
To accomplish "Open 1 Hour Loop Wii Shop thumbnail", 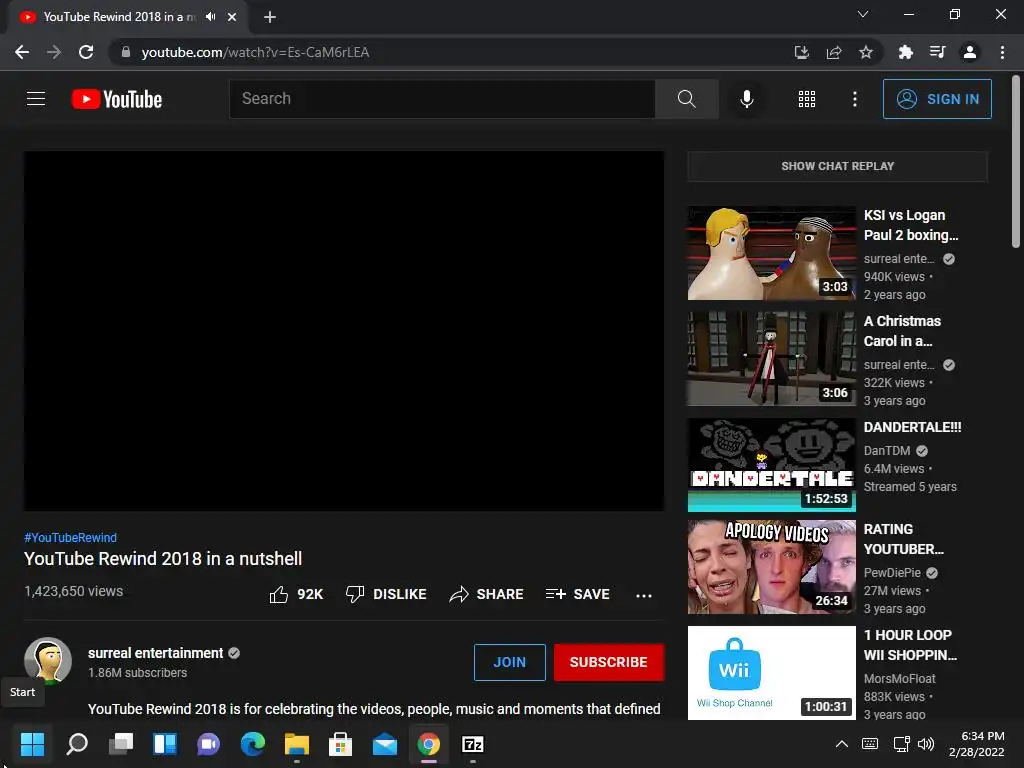I will coord(771,673).
